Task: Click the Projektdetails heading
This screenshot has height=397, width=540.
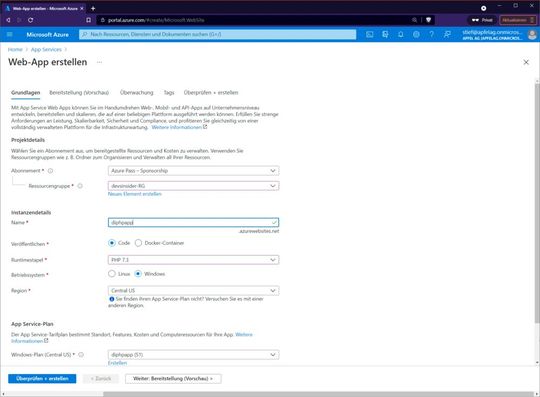Action: pyautogui.click(x=28, y=140)
